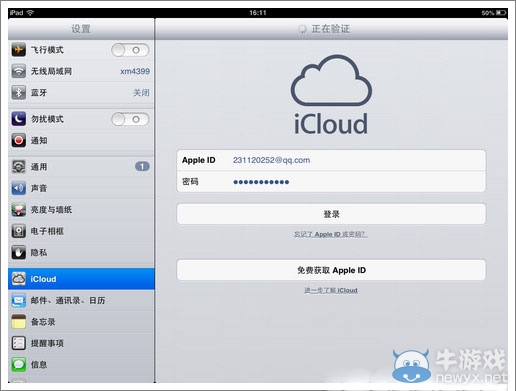This screenshot has width=516, height=391.
Task: Open 提醒事项 settings row
Action: pos(81,343)
